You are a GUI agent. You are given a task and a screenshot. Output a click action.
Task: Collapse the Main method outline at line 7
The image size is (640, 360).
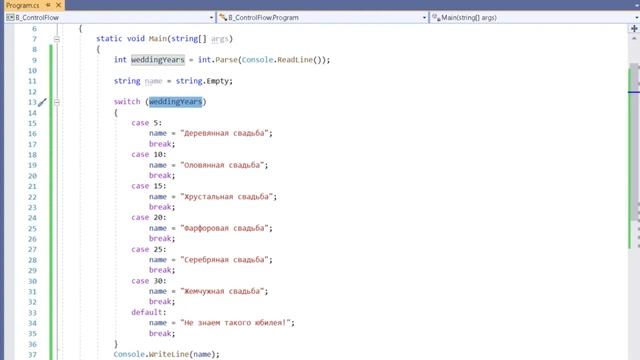click(x=57, y=39)
